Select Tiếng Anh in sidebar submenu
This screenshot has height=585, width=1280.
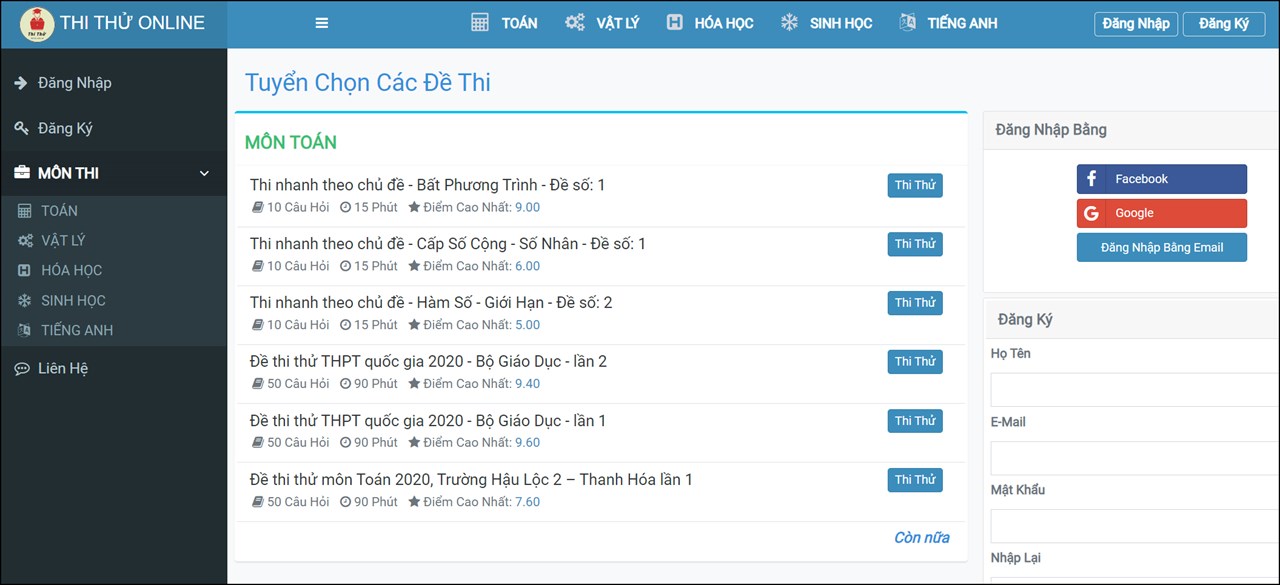76,330
